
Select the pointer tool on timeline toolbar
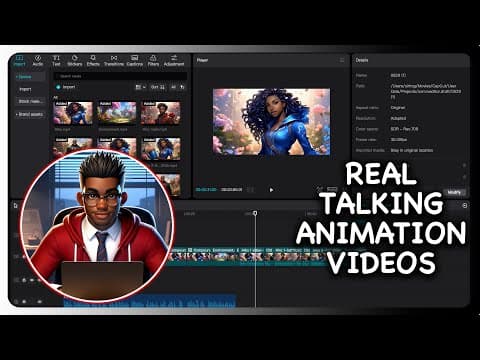click(x=15, y=206)
